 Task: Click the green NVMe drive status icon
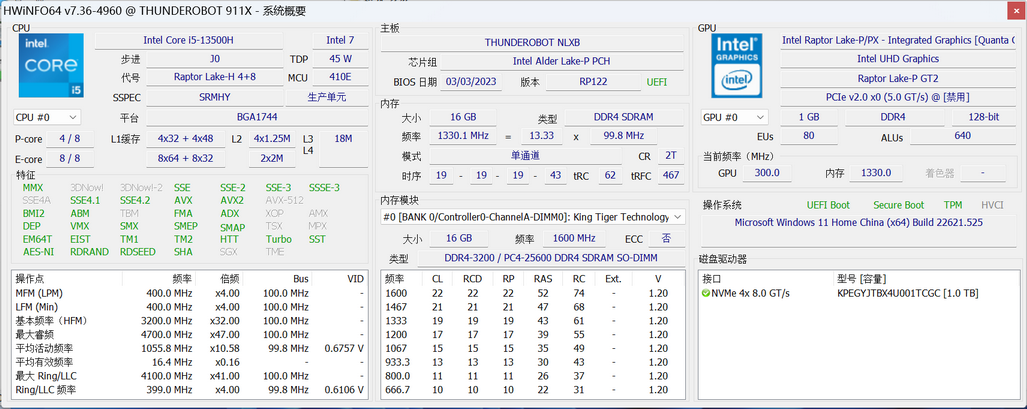coord(705,293)
